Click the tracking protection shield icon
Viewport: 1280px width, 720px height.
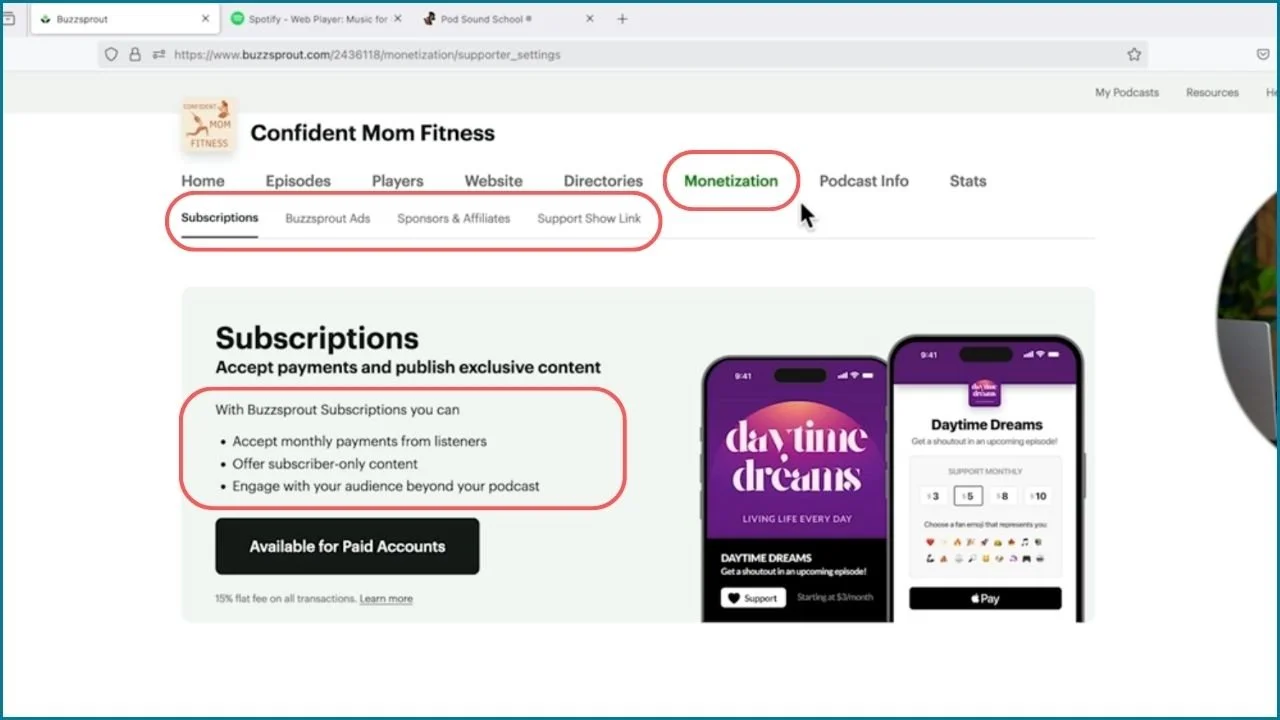coord(111,55)
